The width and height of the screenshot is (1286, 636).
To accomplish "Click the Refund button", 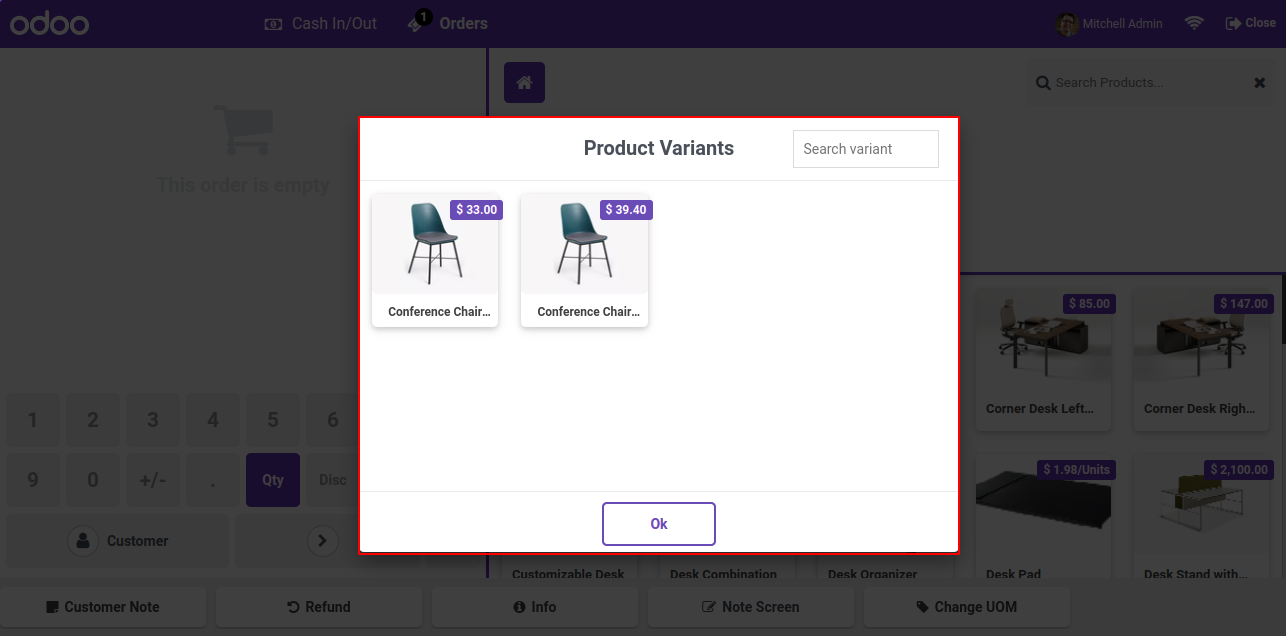I will (319, 607).
